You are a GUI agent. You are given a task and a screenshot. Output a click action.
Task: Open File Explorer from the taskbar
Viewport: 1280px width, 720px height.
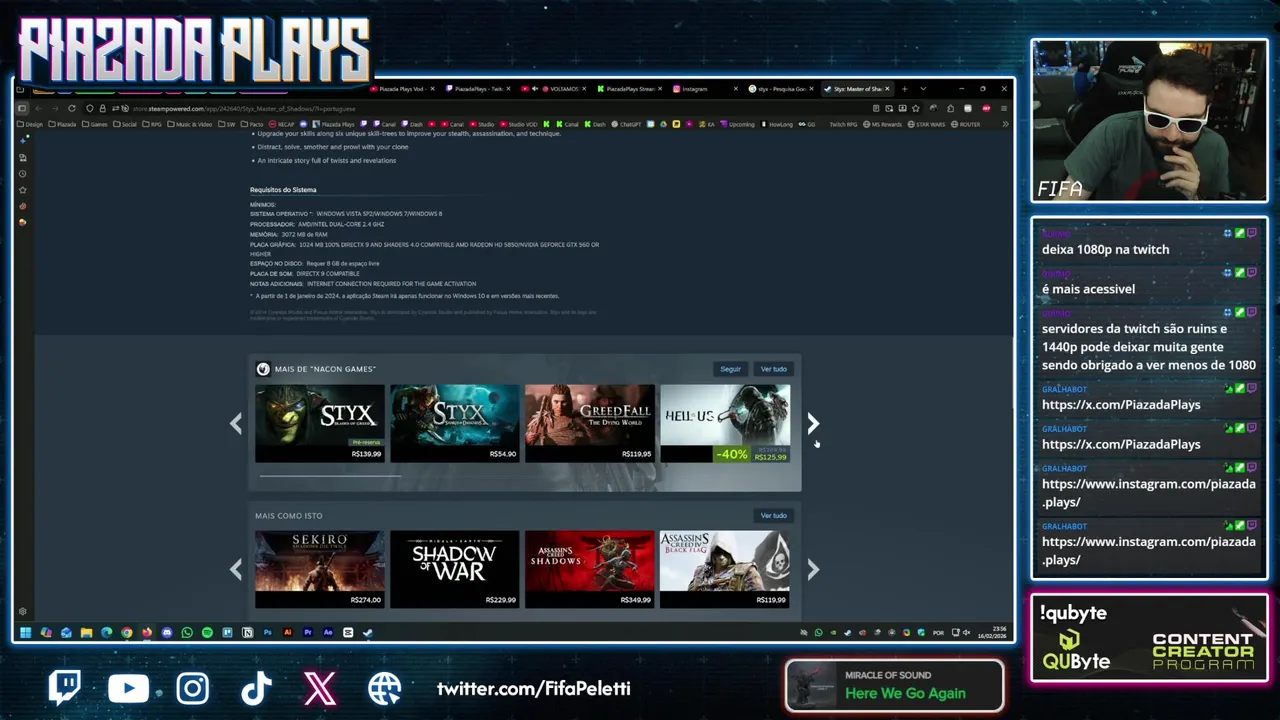(x=86, y=632)
